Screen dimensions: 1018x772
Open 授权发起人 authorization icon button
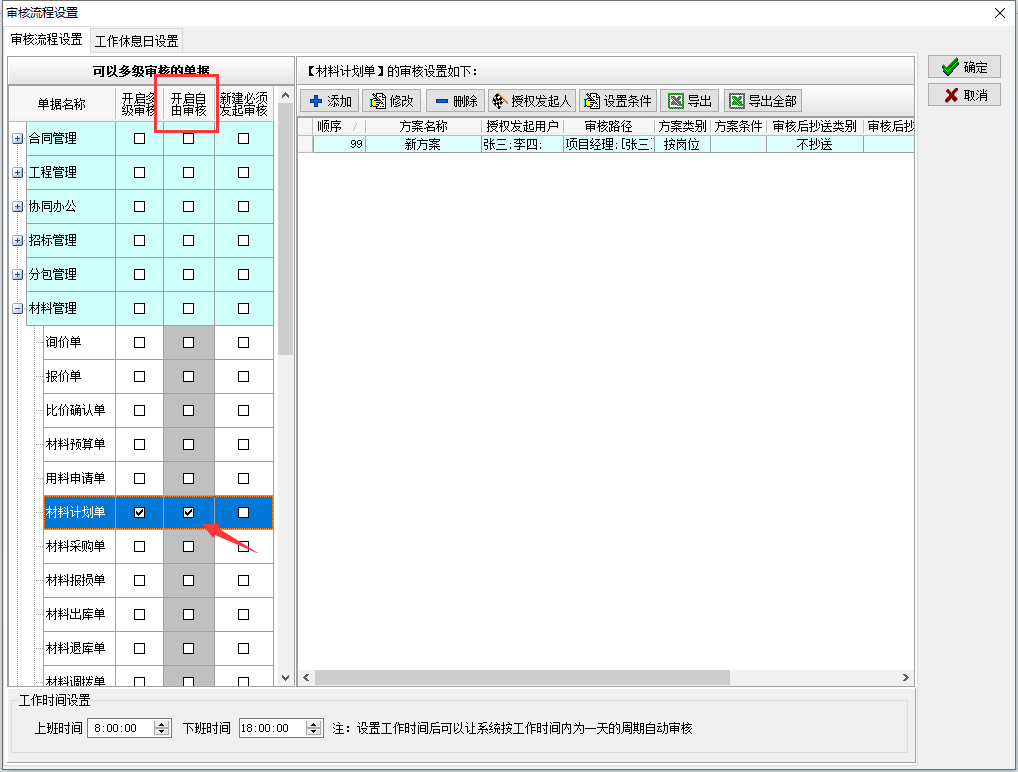tap(498, 101)
